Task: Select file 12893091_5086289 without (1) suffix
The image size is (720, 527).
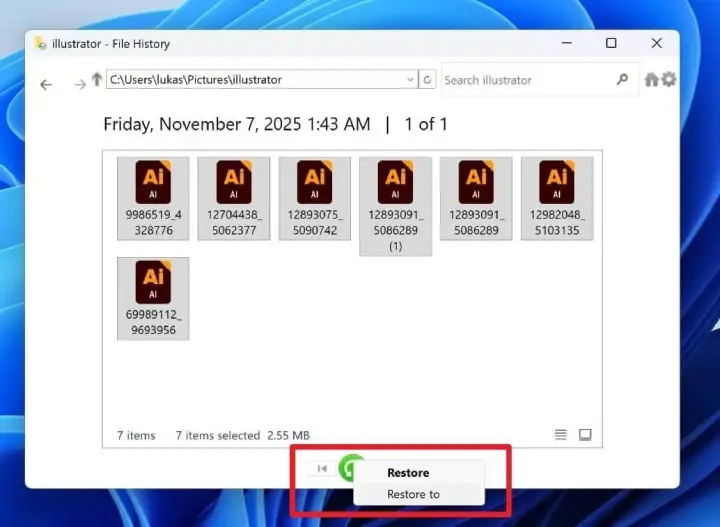Action: (476, 198)
